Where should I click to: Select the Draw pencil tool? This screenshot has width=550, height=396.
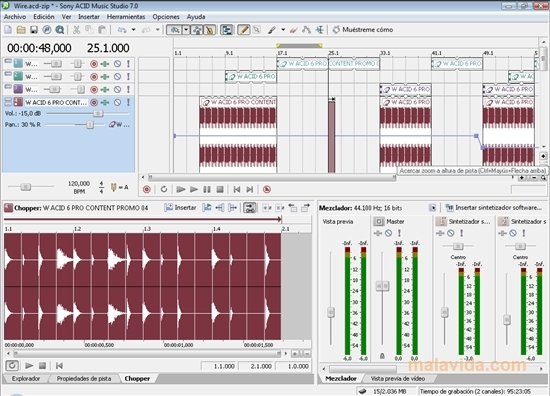(244, 30)
